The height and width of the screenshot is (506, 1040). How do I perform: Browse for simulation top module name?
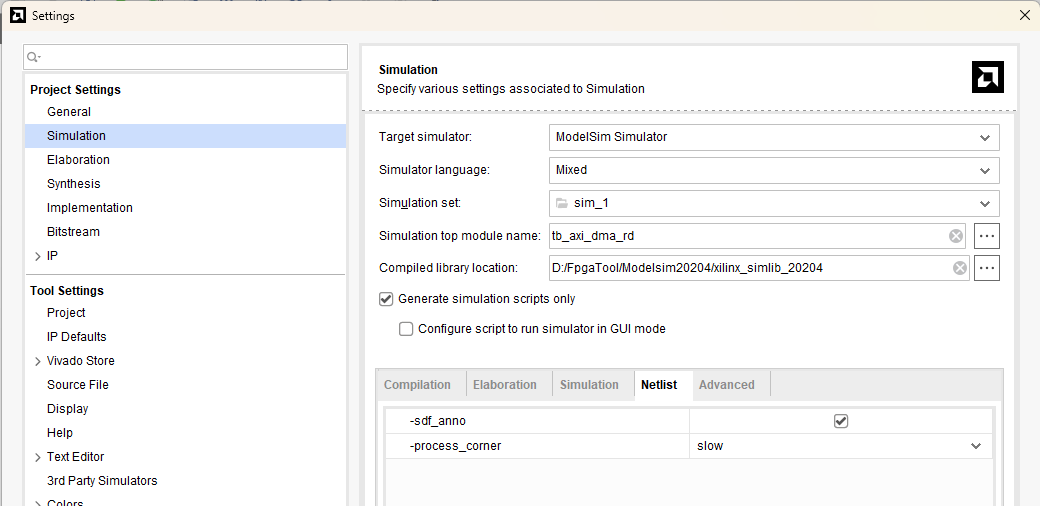[986, 236]
